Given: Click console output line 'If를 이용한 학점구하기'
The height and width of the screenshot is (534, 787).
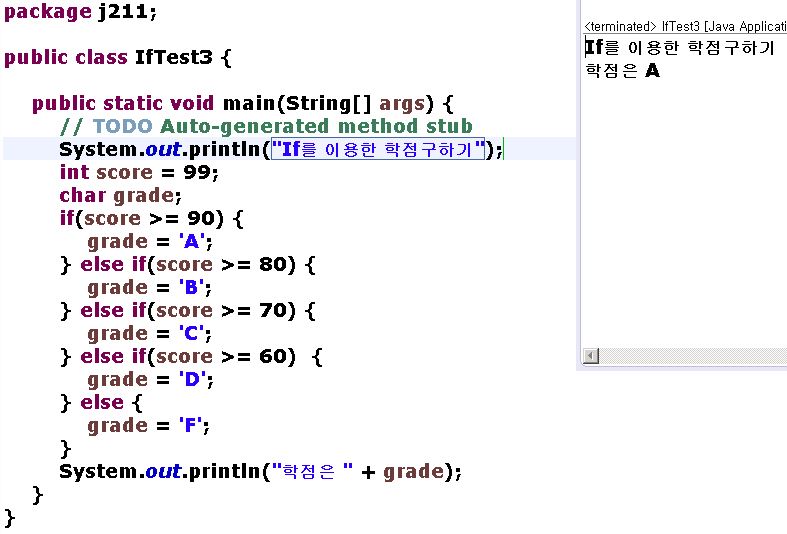Looking at the screenshot, I should 680,48.
